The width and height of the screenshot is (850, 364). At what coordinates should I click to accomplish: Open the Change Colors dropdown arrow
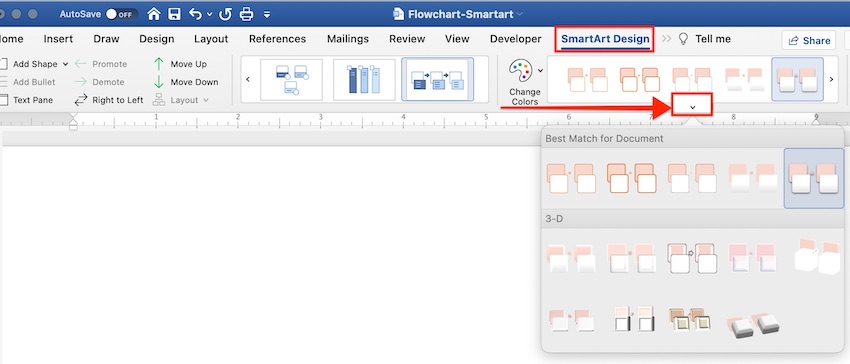click(x=540, y=71)
